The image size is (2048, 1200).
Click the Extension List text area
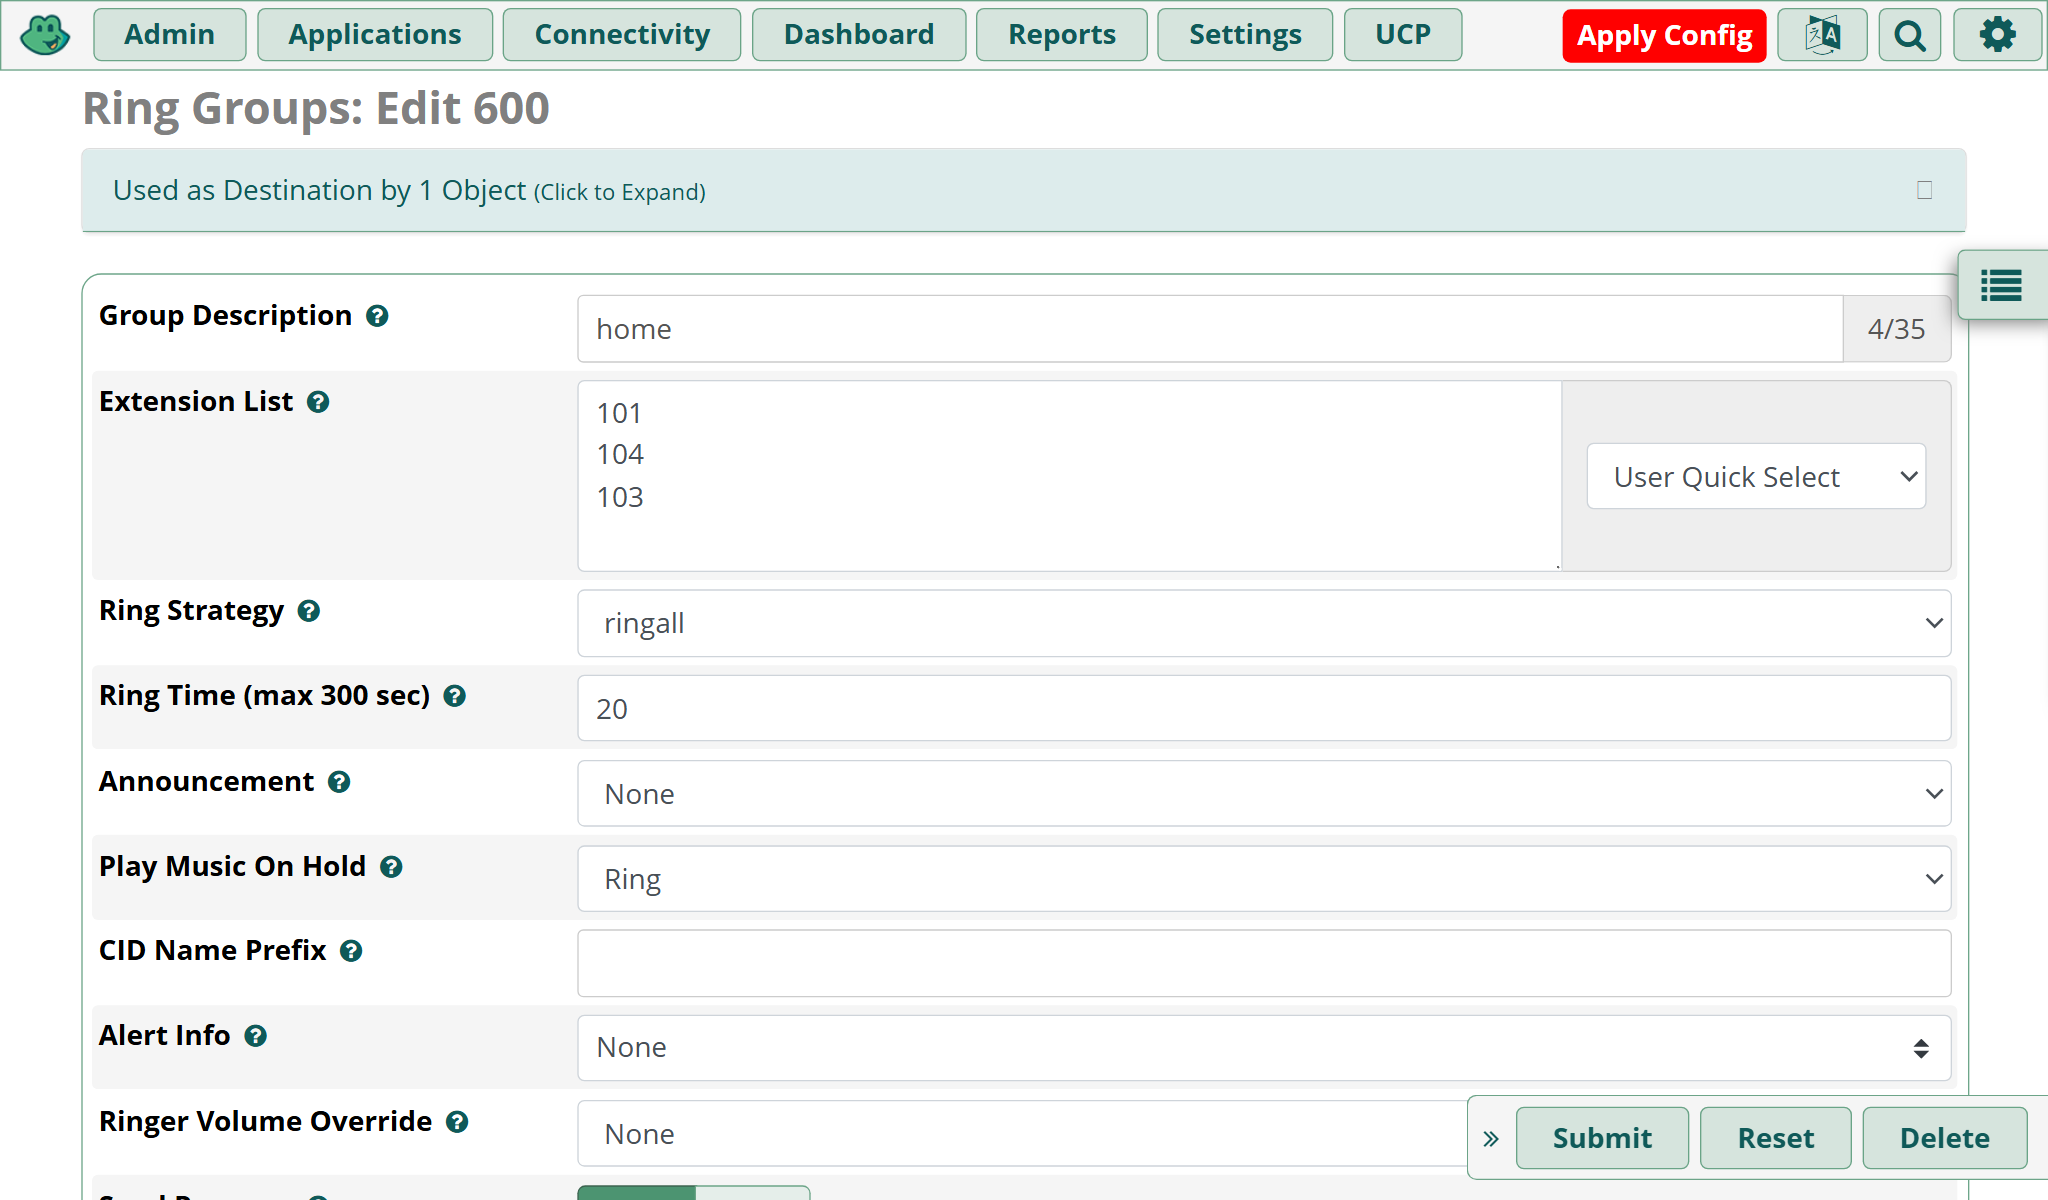coord(1069,476)
